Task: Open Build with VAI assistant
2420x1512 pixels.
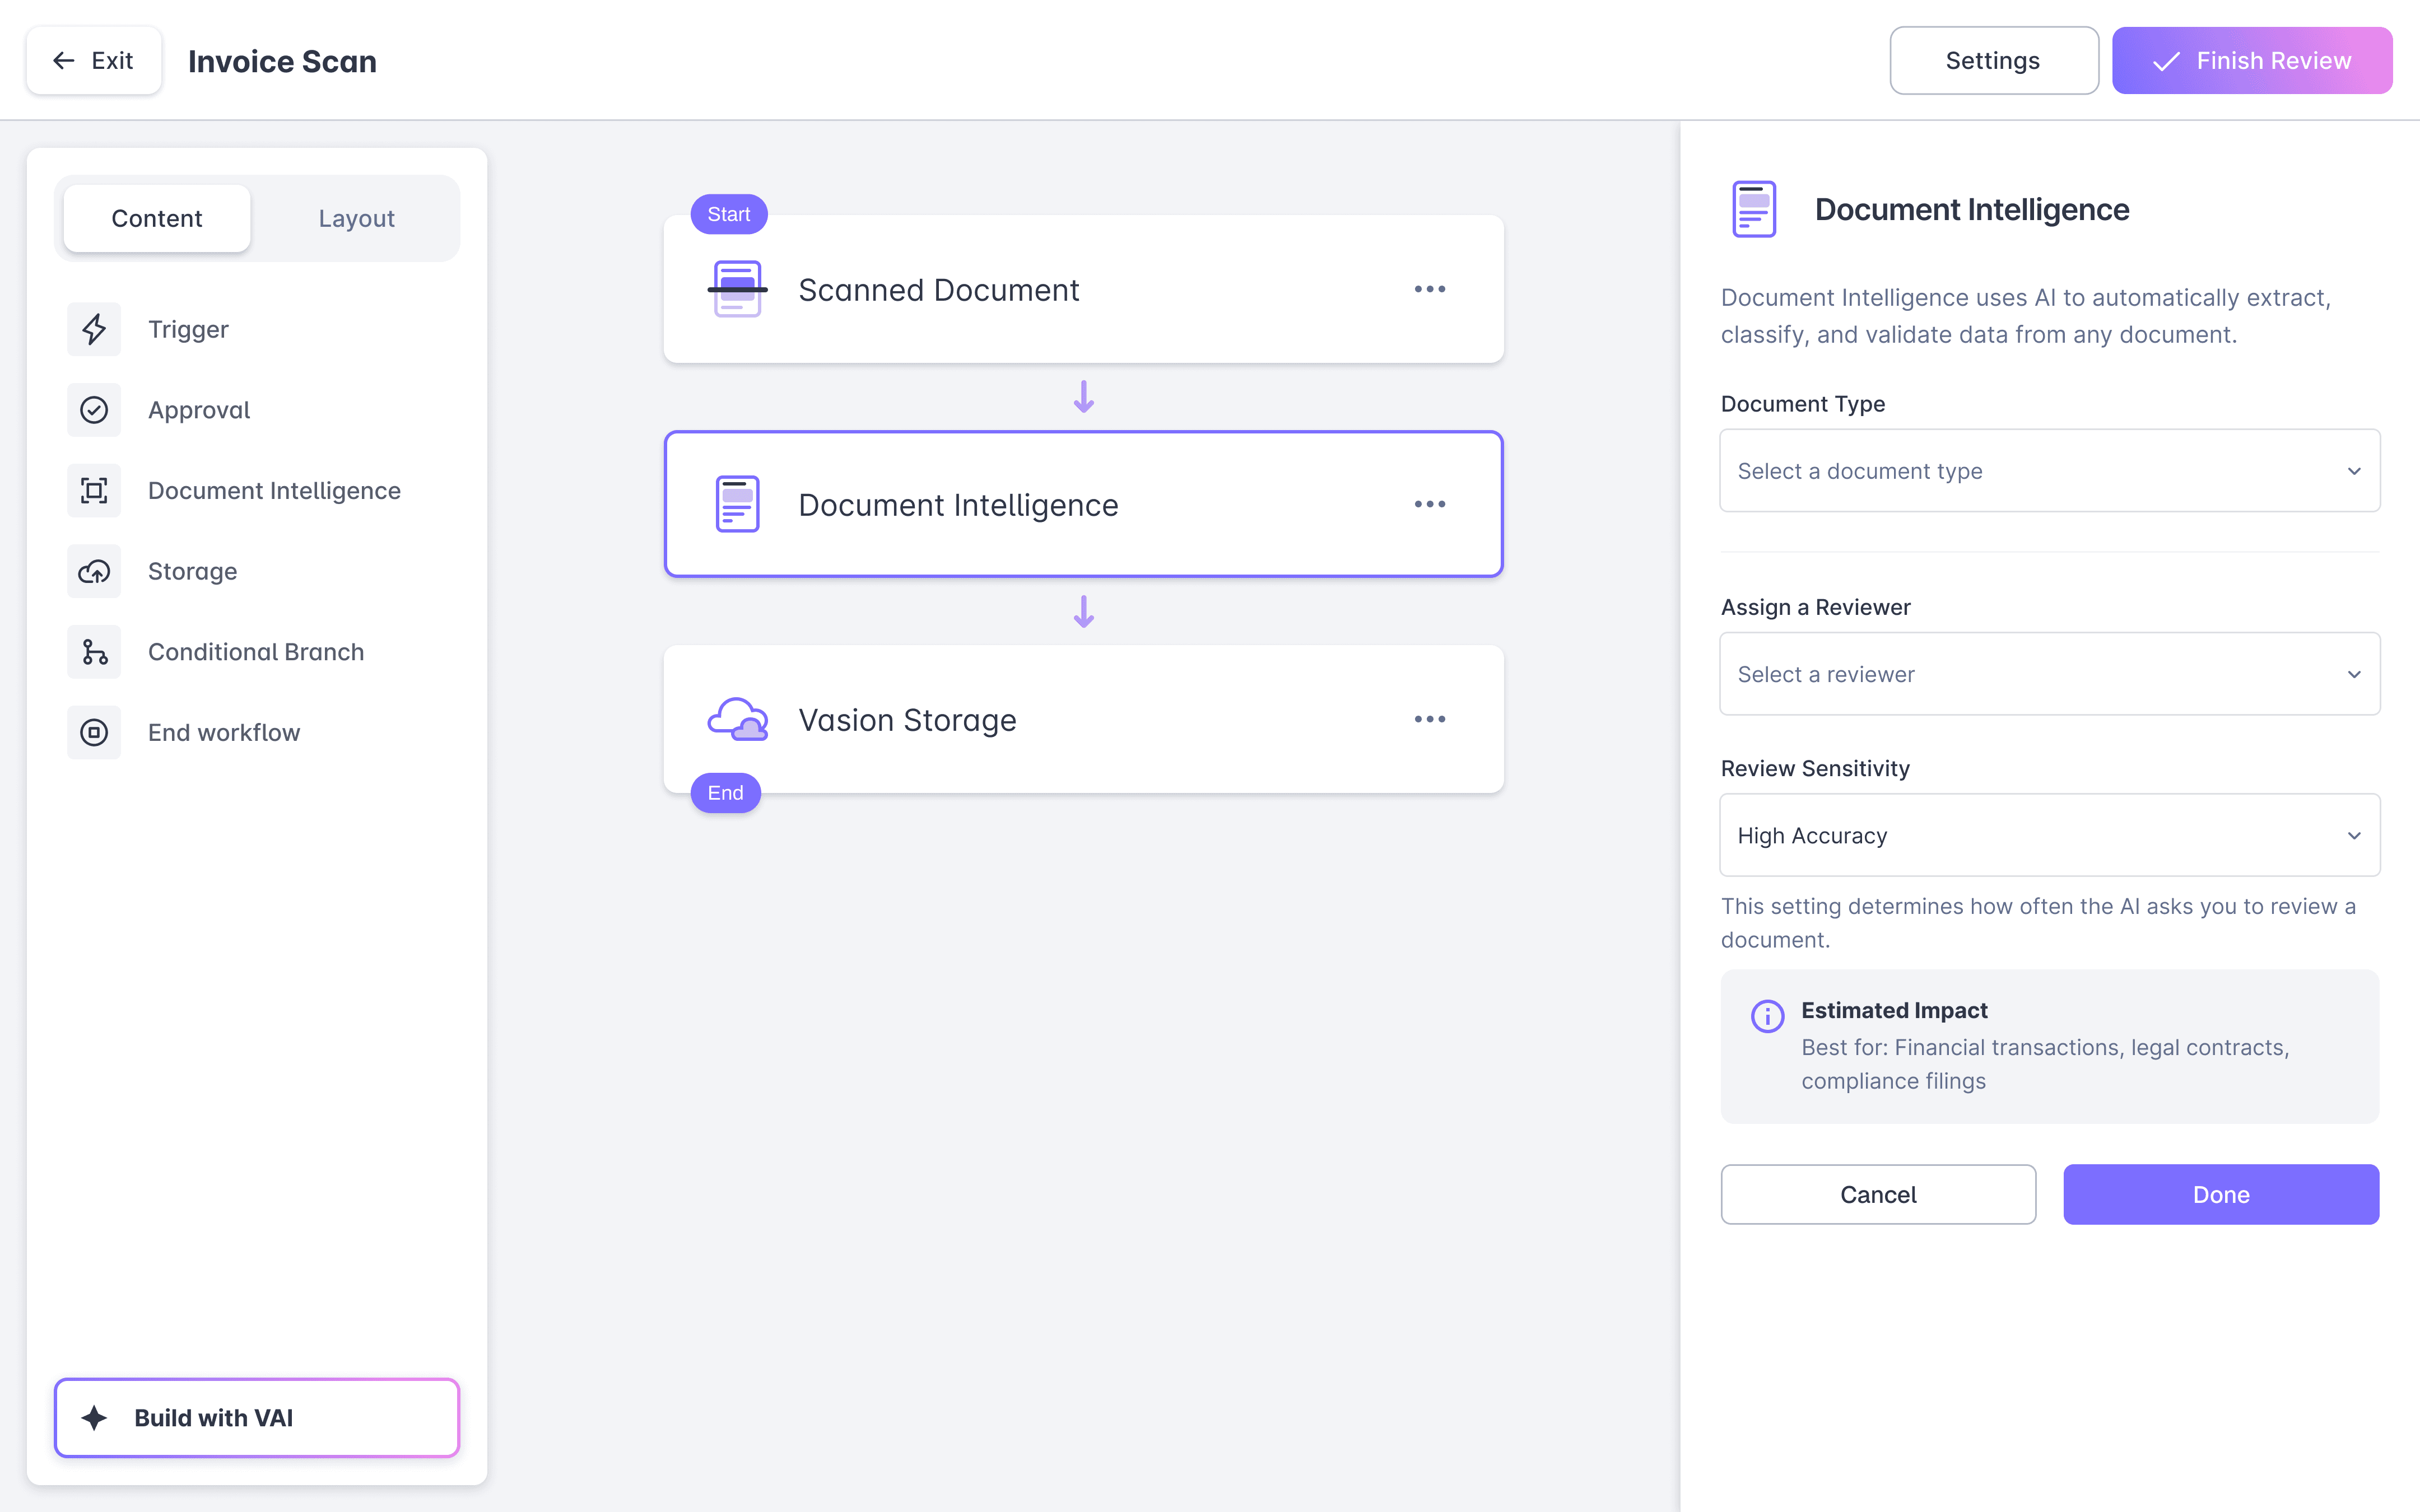Action: pos(257,1417)
